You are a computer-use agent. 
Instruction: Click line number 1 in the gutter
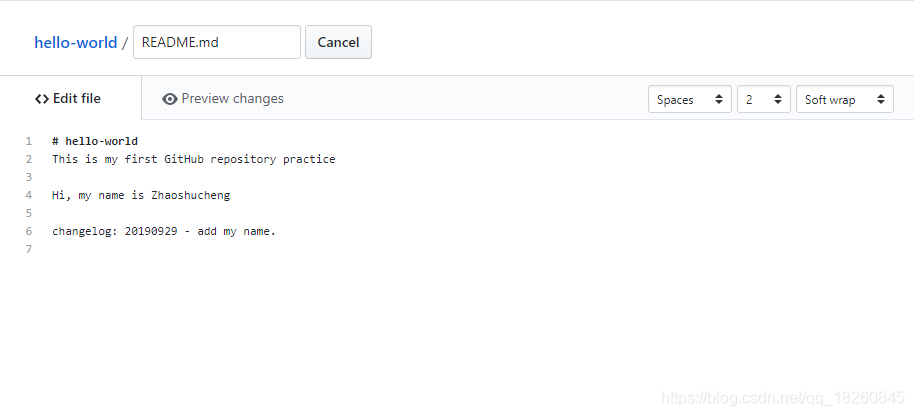coord(29,141)
